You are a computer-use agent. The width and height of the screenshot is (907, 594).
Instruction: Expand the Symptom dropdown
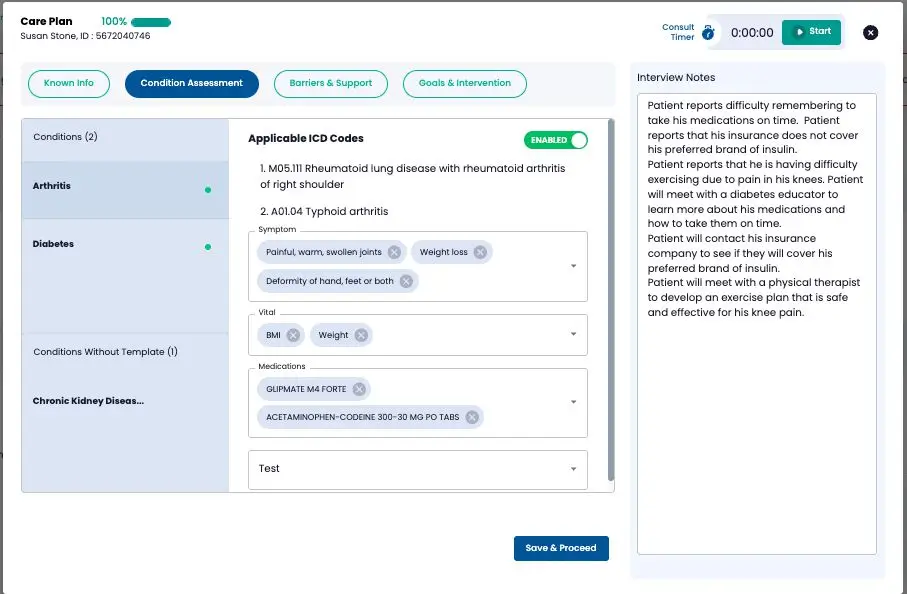click(573, 266)
